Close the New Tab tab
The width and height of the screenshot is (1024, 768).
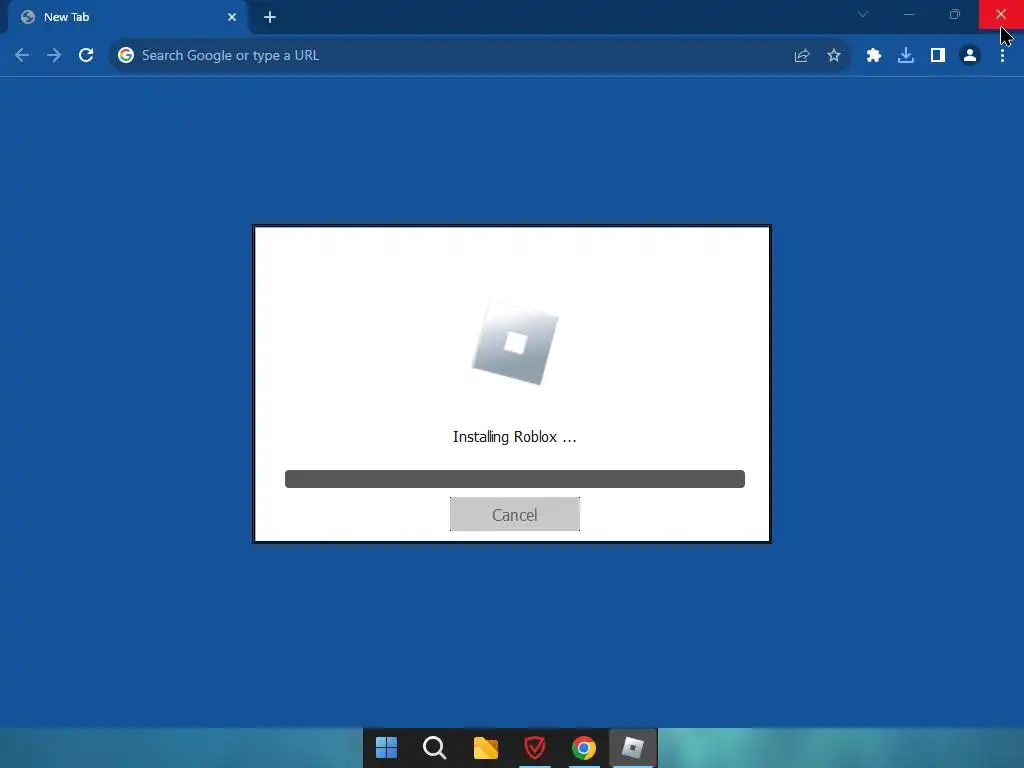click(x=232, y=17)
